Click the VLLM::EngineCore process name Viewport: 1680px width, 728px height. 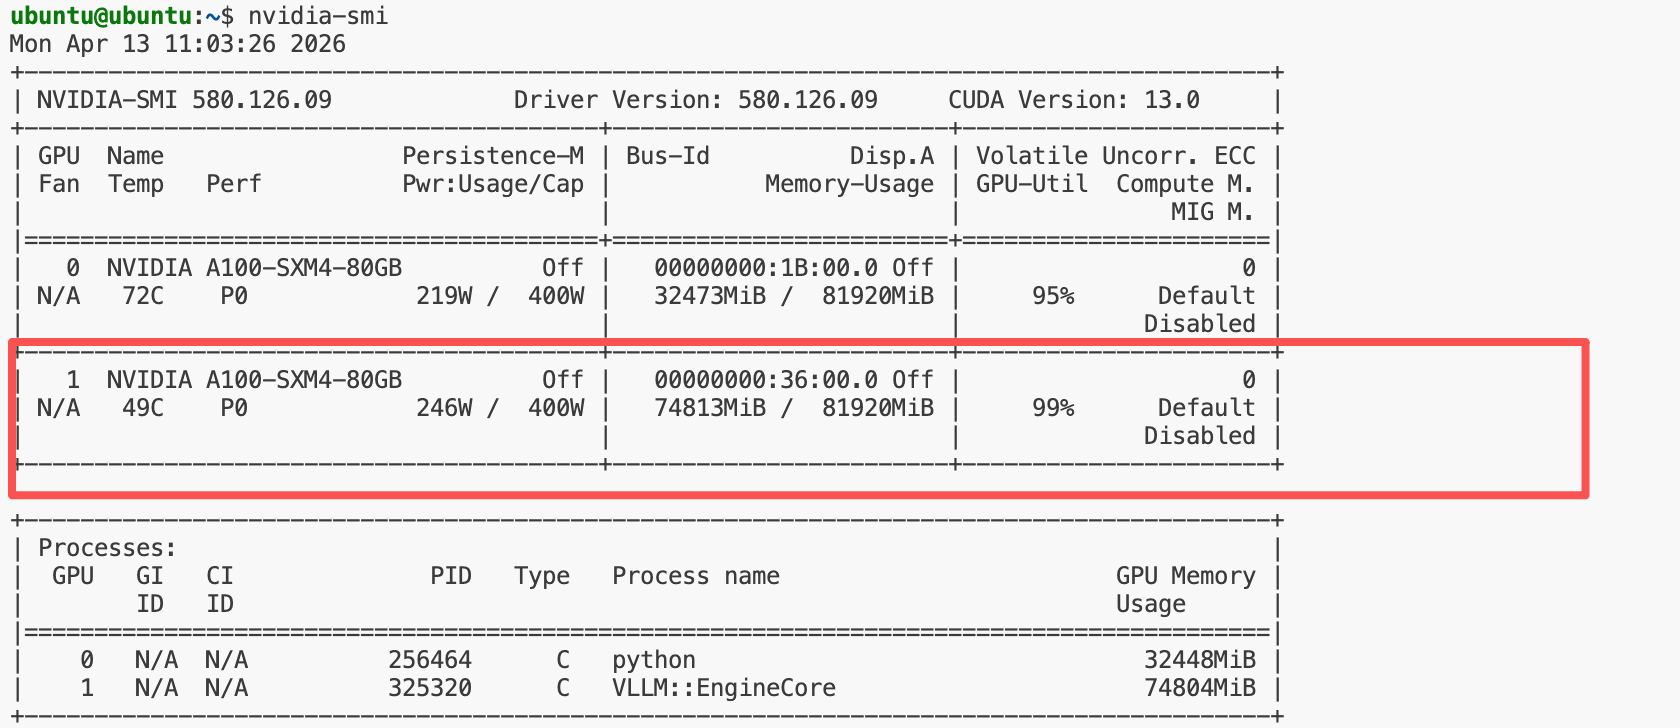click(x=723, y=688)
